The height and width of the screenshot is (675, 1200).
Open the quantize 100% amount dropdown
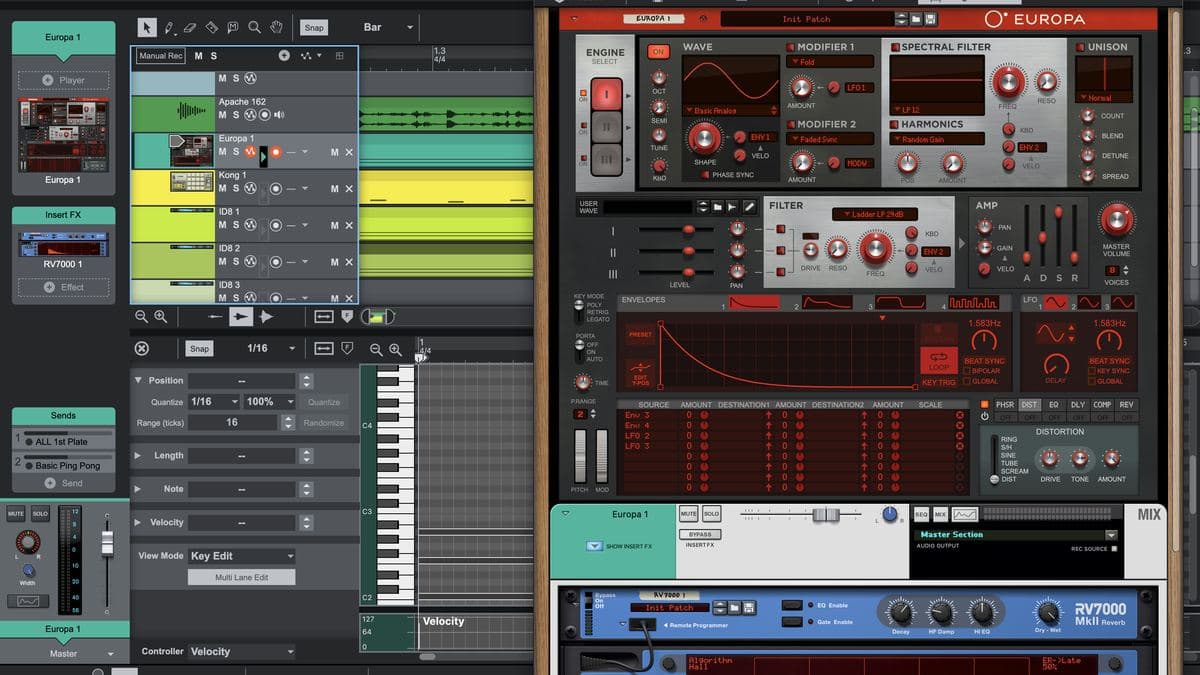click(x=269, y=401)
